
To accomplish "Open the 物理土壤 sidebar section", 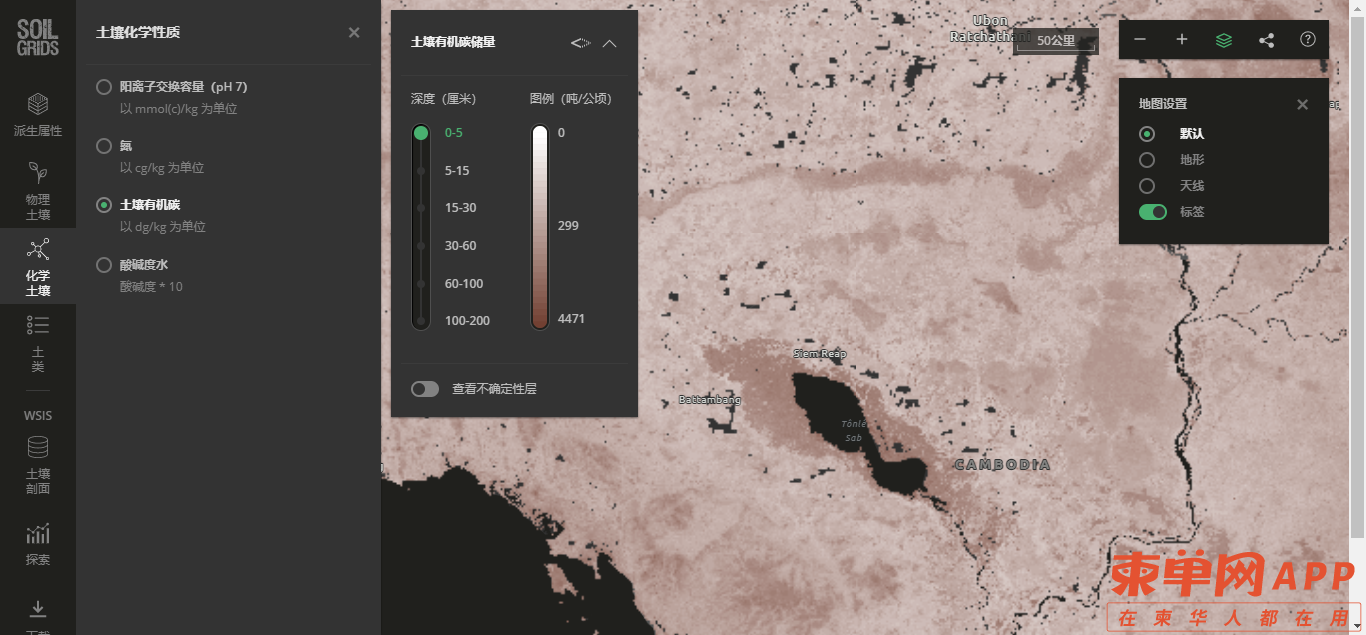I will point(38,190).
